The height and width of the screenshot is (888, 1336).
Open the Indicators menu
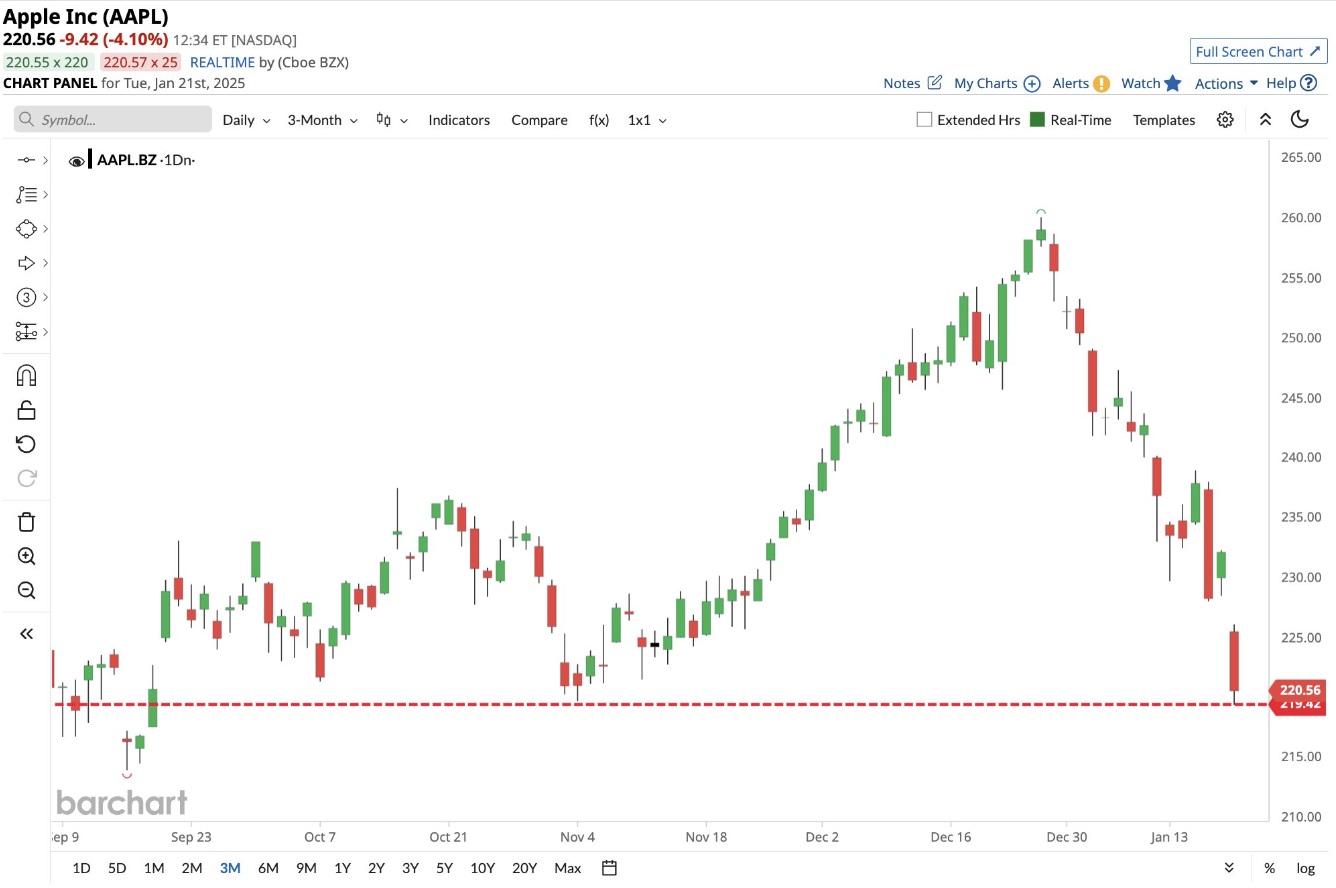click(x=459, y=120)
